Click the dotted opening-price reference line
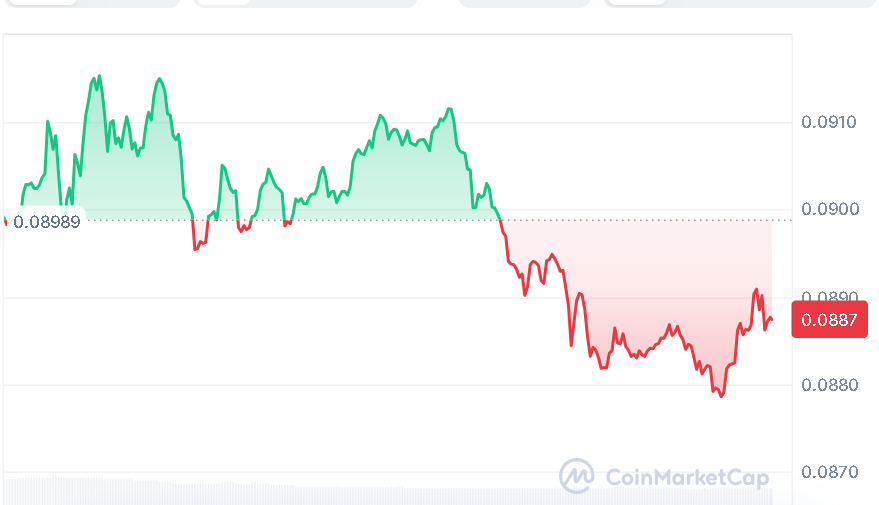 (x=640, y=220)
